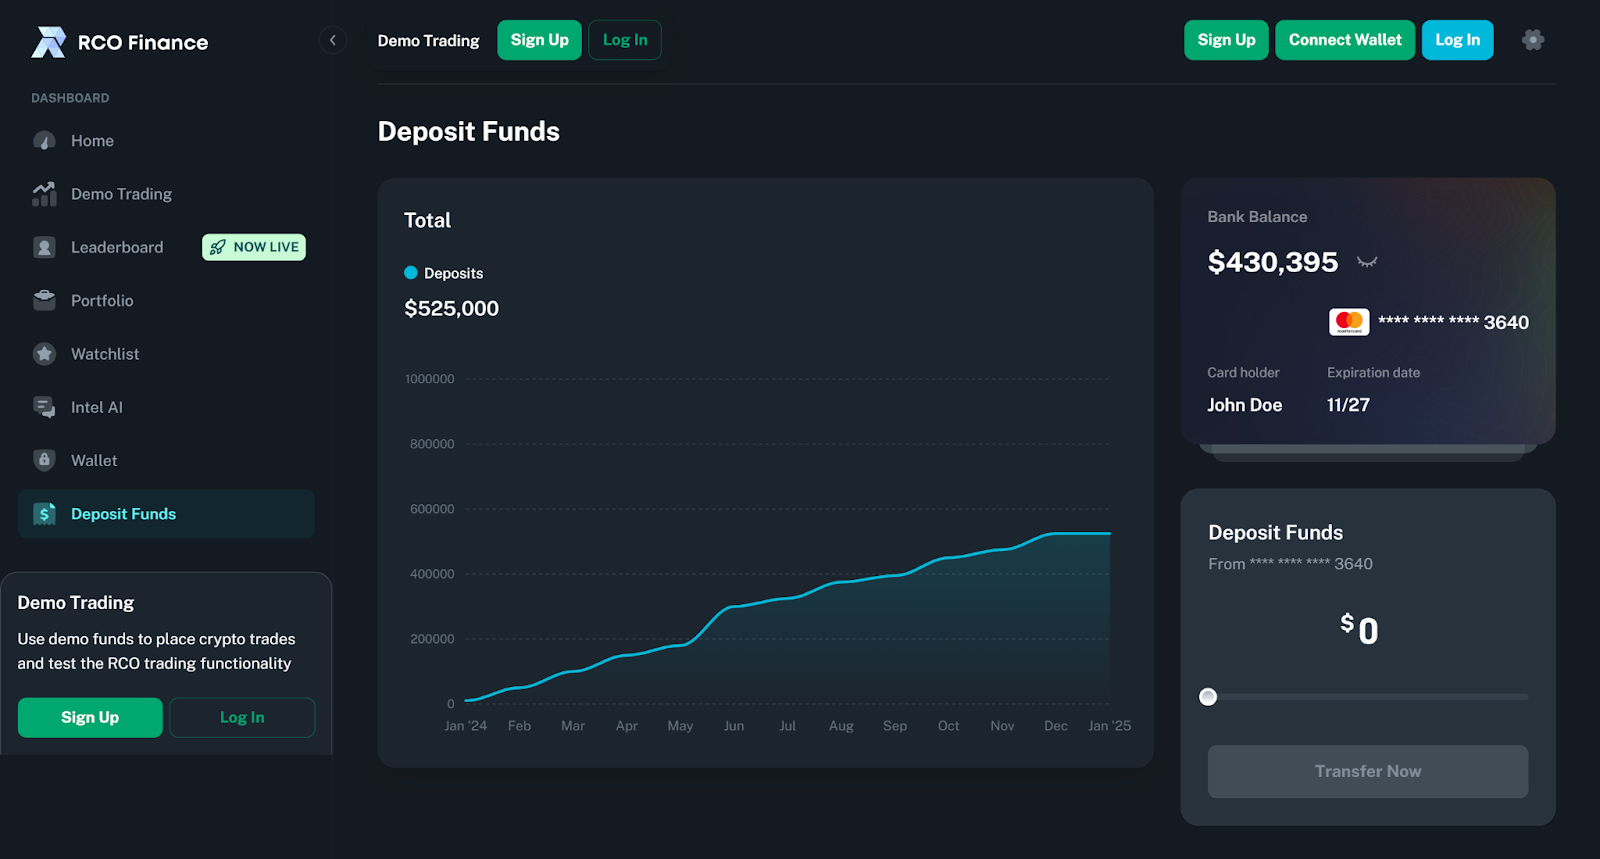Click the Bank Balance card

pos(1367,311)
